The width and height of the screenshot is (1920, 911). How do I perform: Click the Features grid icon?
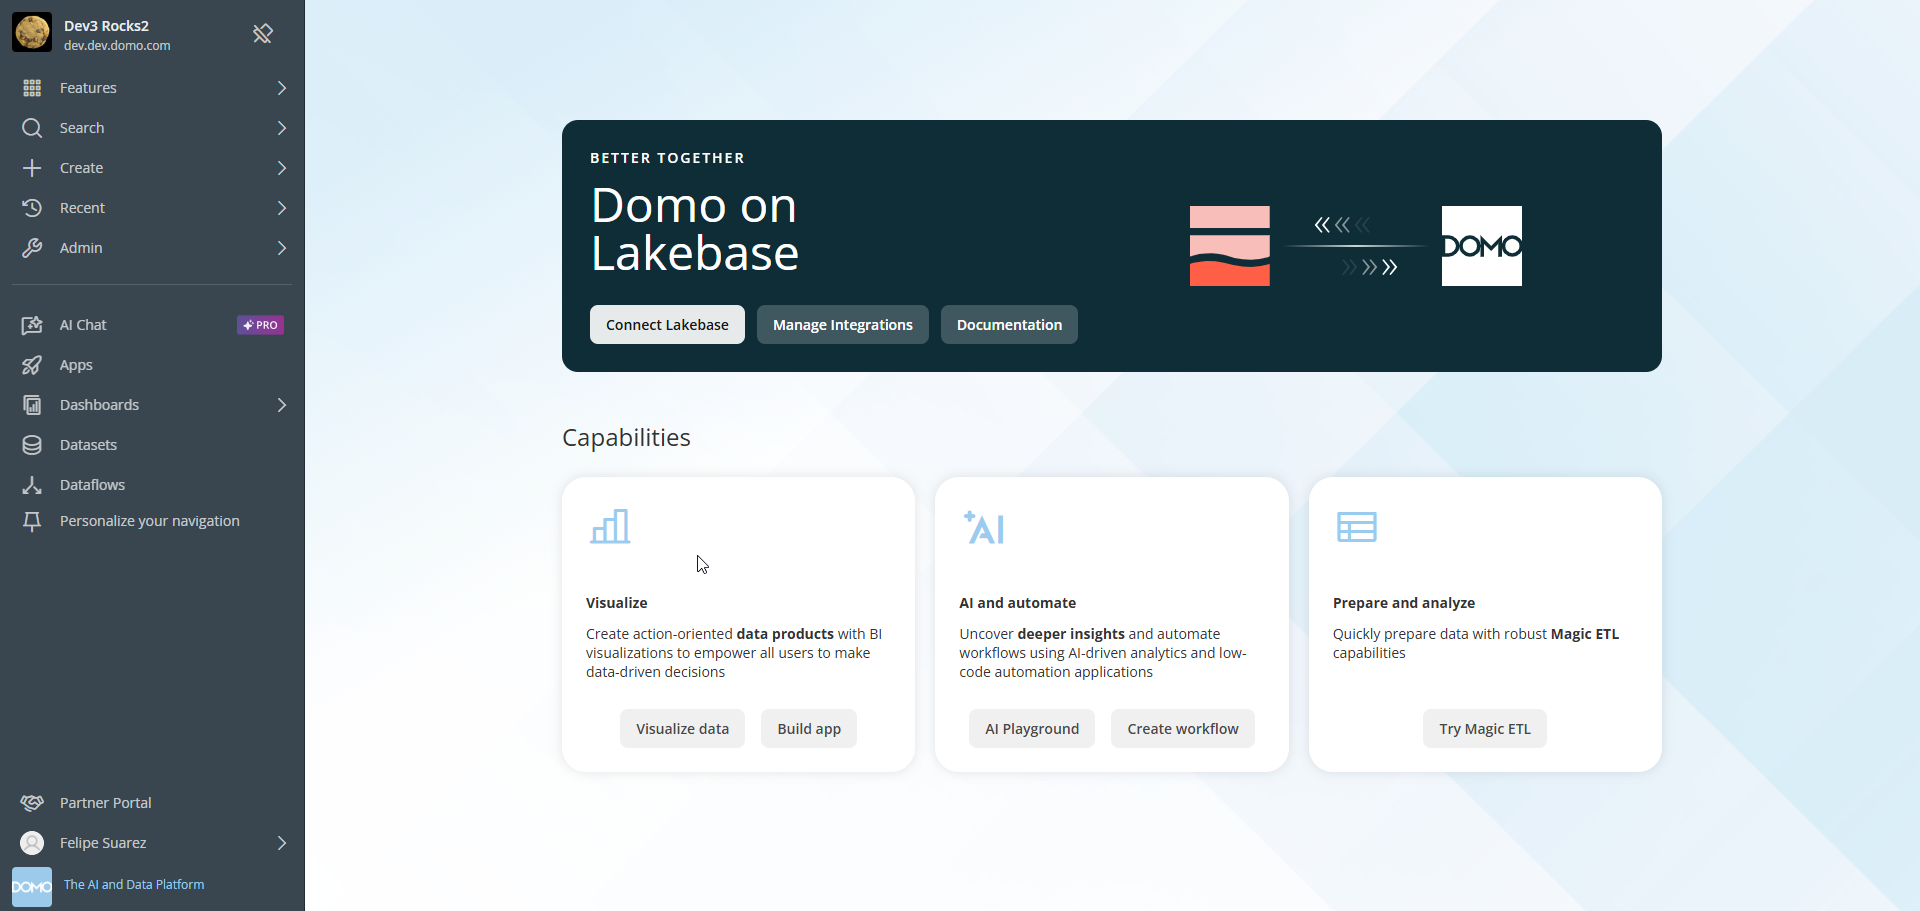(x=32, y=88)
